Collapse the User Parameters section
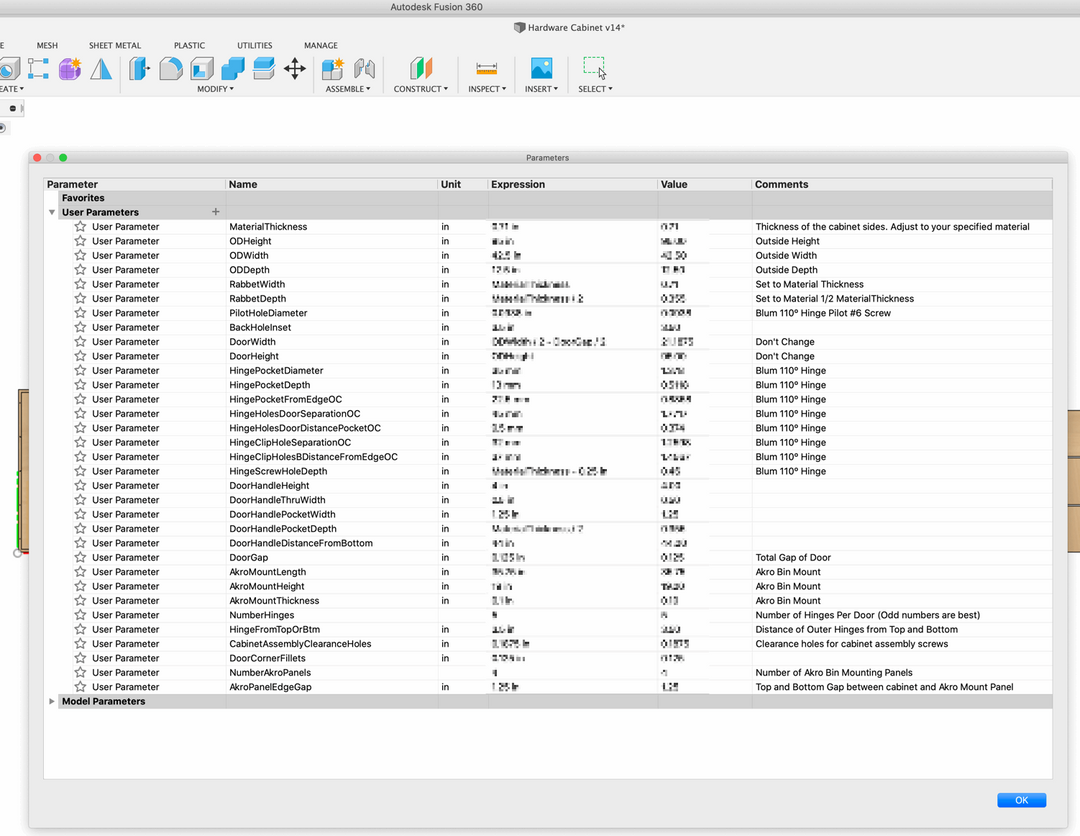The width and height of the screenshot is (1080, 836). [52, 213]
